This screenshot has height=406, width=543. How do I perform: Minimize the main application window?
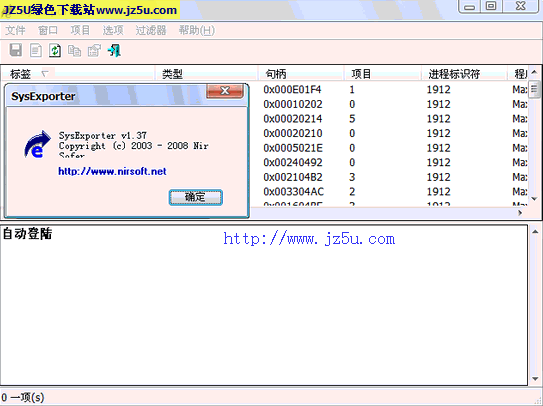pos(469,6)
